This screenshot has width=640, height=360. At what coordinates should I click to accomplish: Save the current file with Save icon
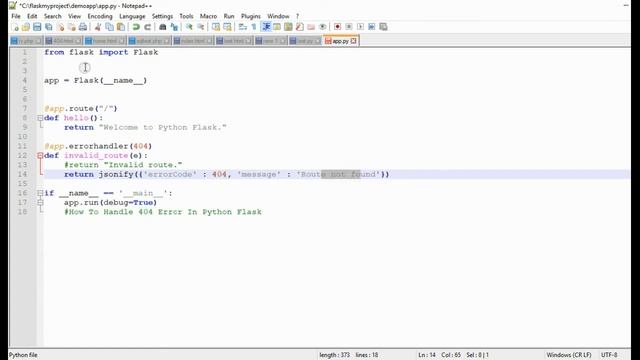tap(37, 27)
